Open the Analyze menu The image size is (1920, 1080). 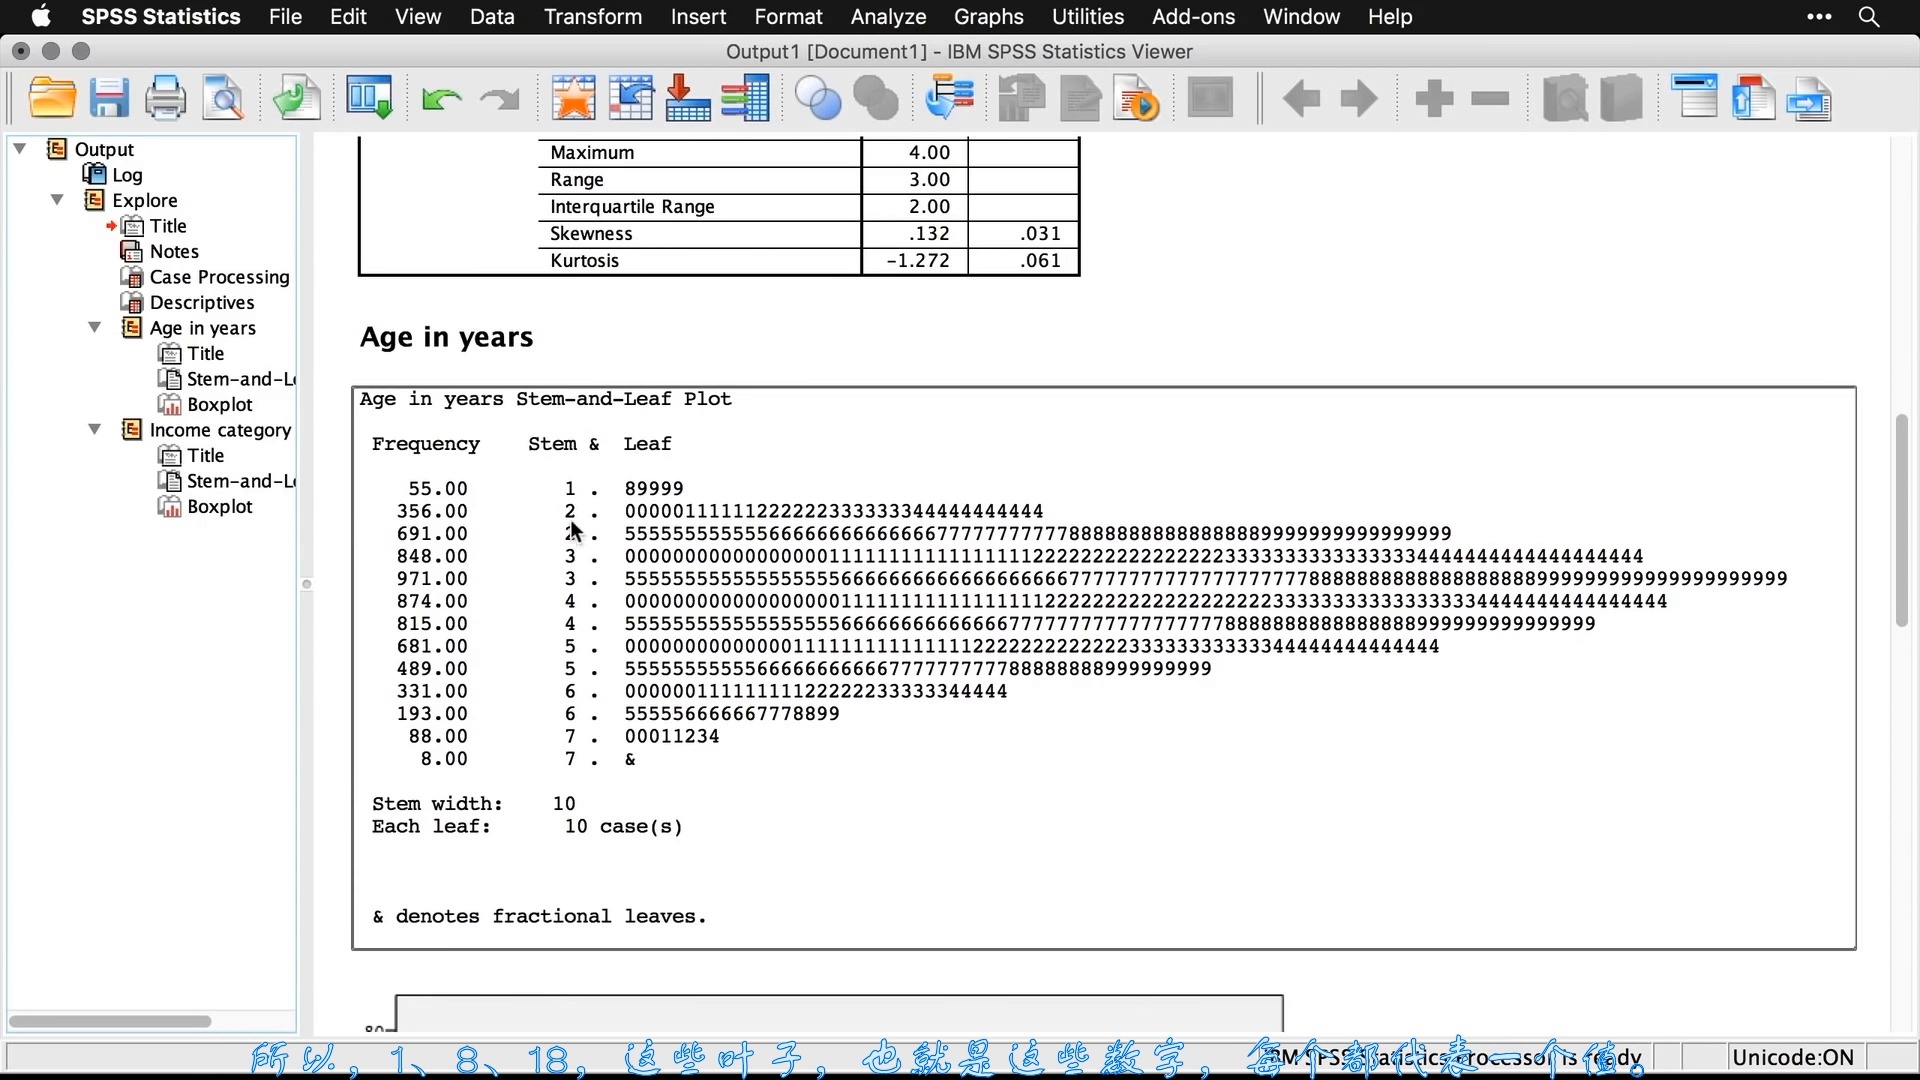click(889, 17)
